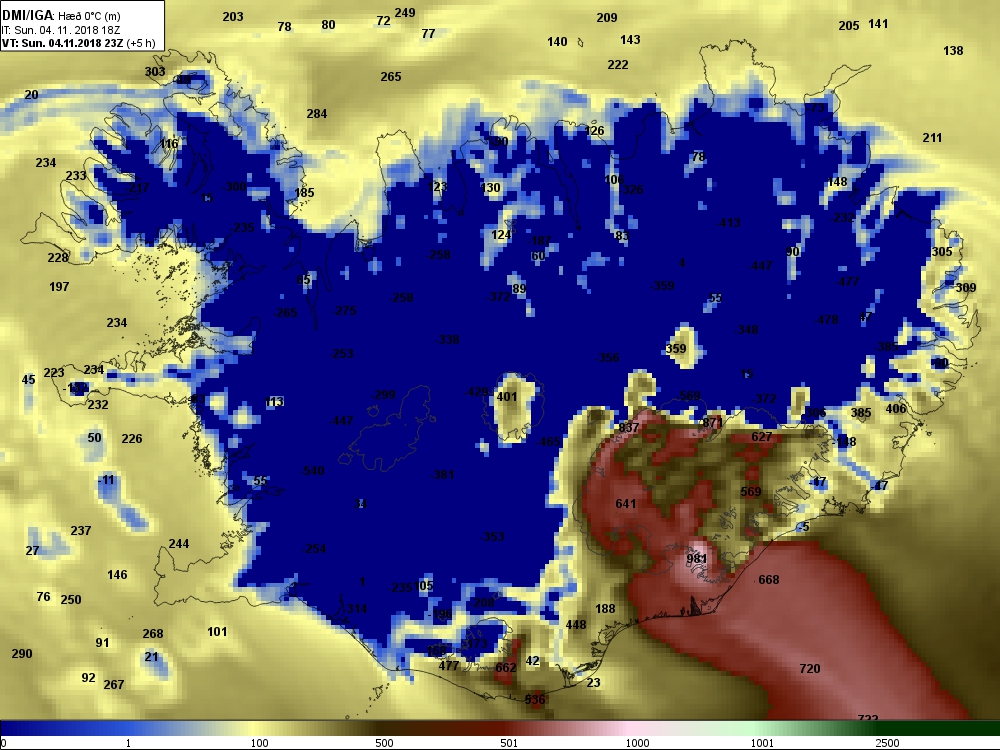1000x750 pixels.
Task: Click the map value '448'
Action: [575, 625]
